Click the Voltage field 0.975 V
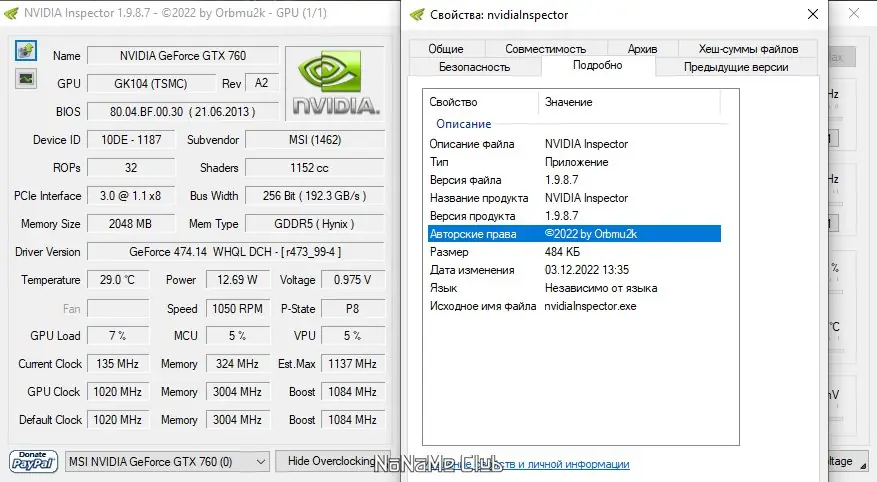Screen dimensions: 877x482 353,280
